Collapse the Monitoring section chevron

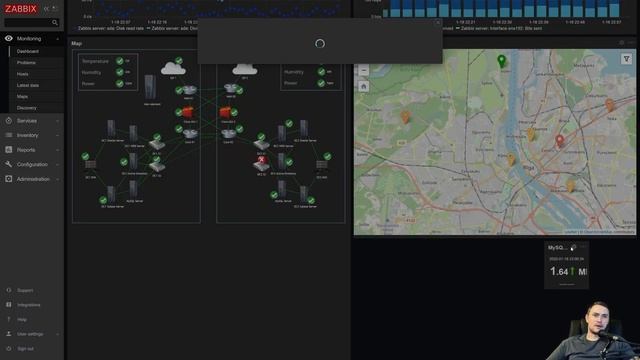click(x=58, y=39)
